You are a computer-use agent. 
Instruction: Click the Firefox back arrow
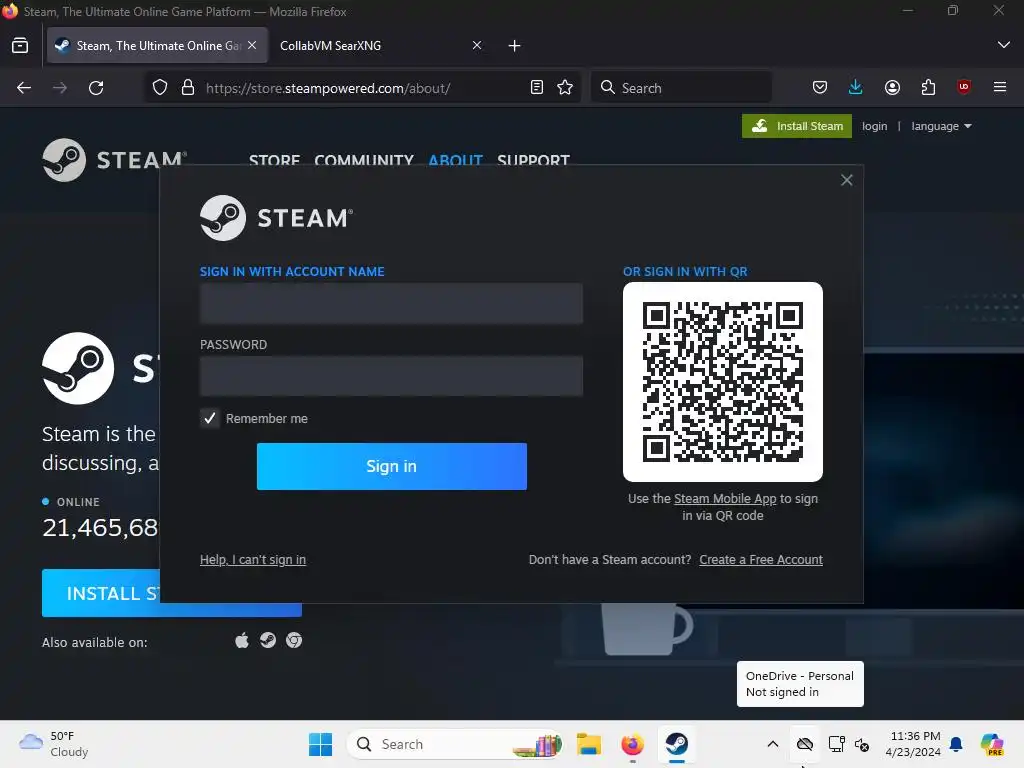pos(24,88)
